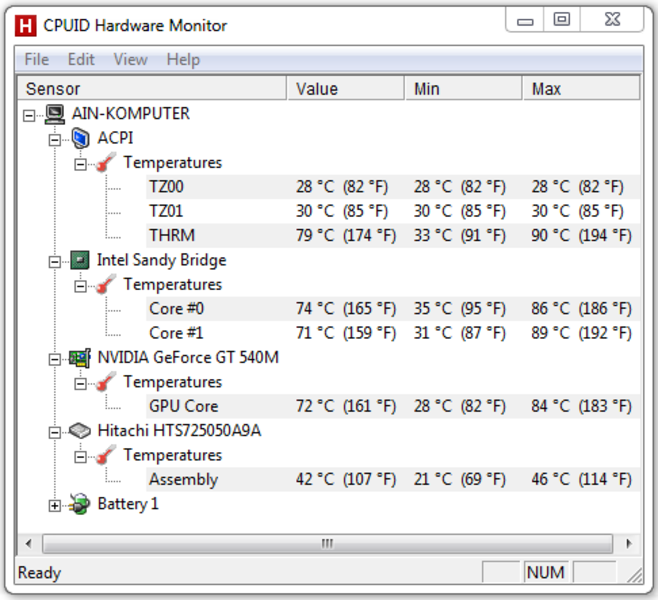Click Core #0 value 74 °C (165 °F)
Image resolution: width=658 pixels, height=600 pixels.
346,309
